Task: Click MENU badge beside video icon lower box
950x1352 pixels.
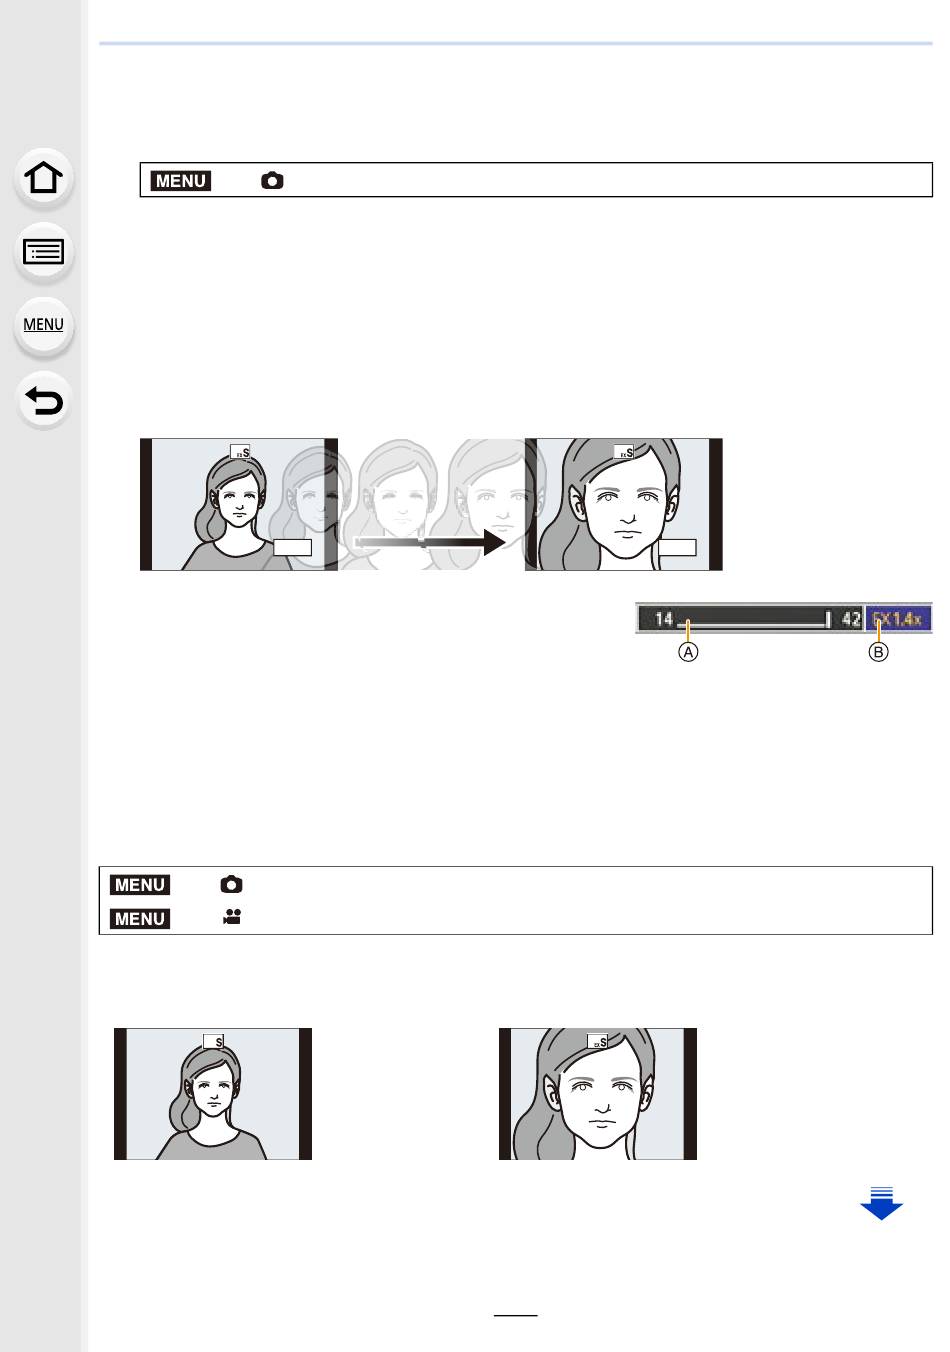Action: (140, 918)
